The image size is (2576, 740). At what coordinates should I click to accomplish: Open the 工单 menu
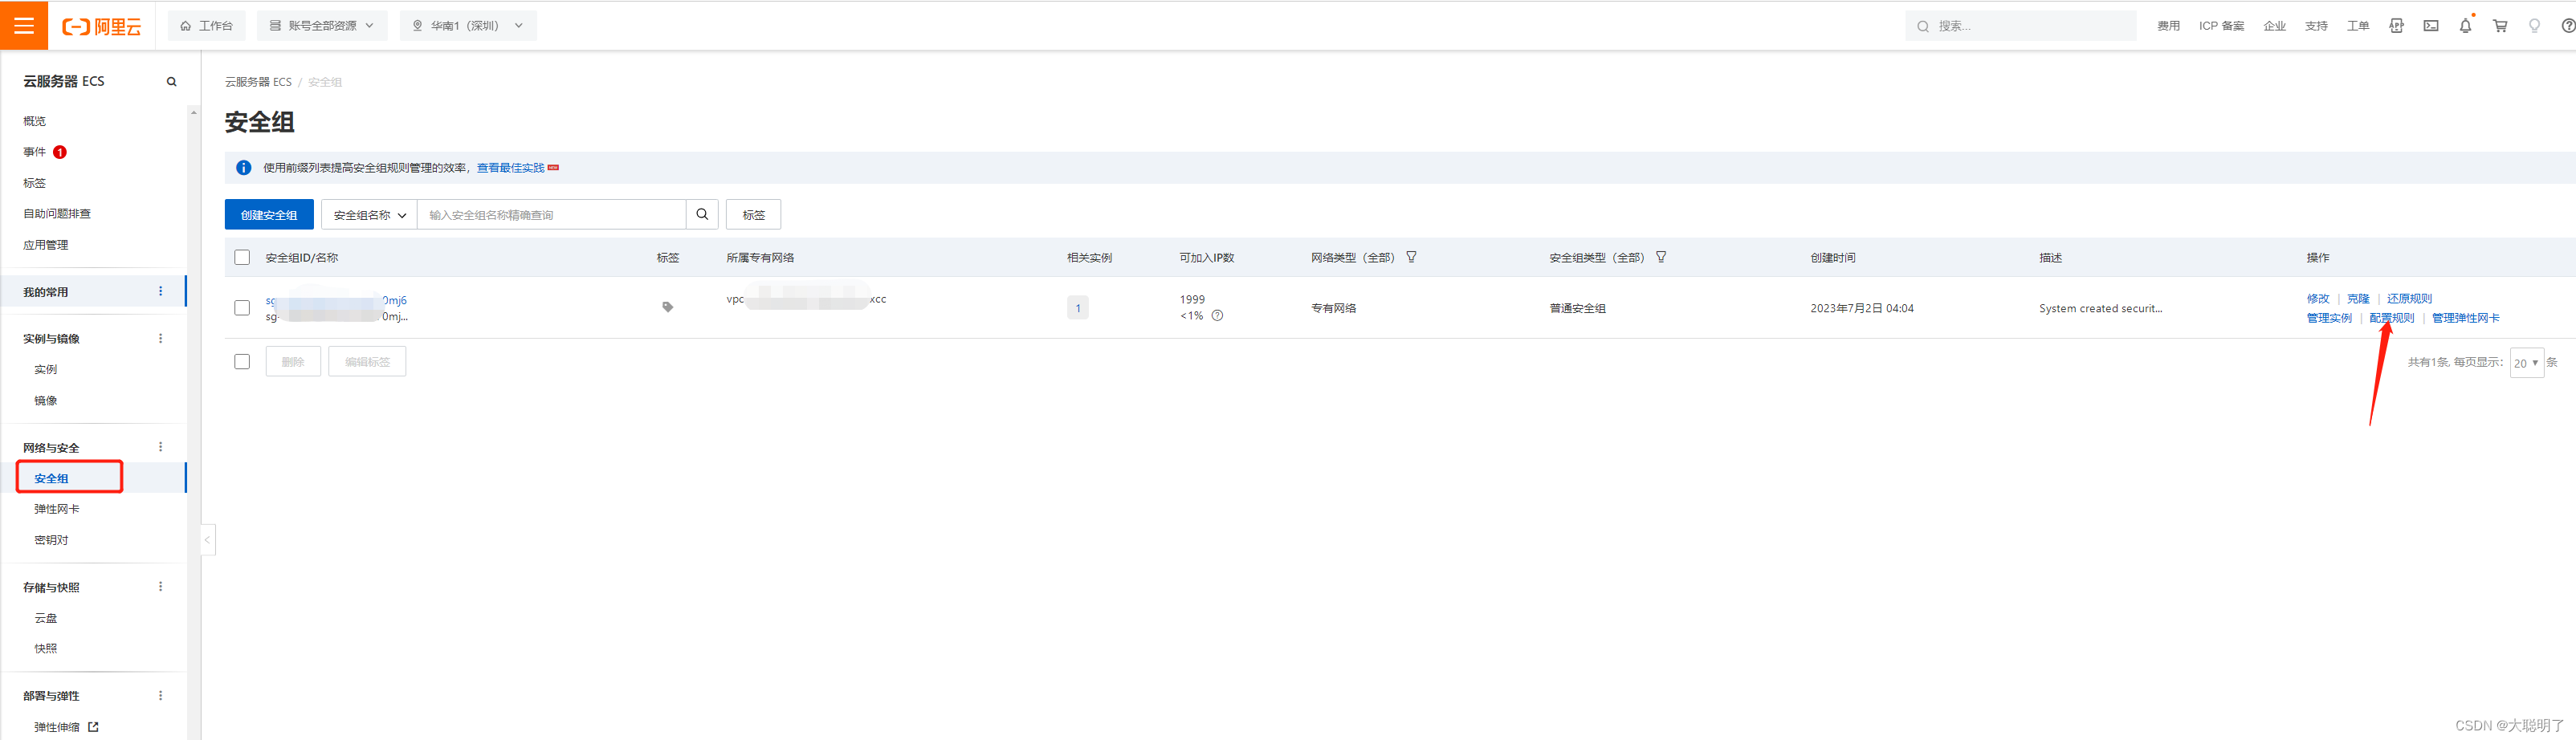[x=2358, y=26]
